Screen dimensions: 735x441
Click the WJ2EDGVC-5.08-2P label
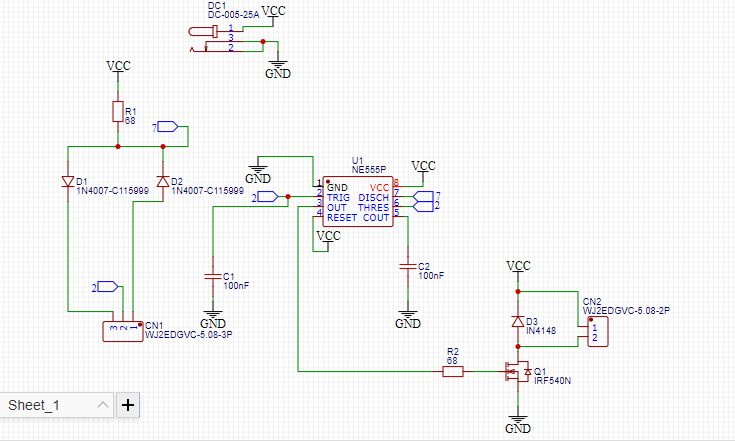point(626,310)
